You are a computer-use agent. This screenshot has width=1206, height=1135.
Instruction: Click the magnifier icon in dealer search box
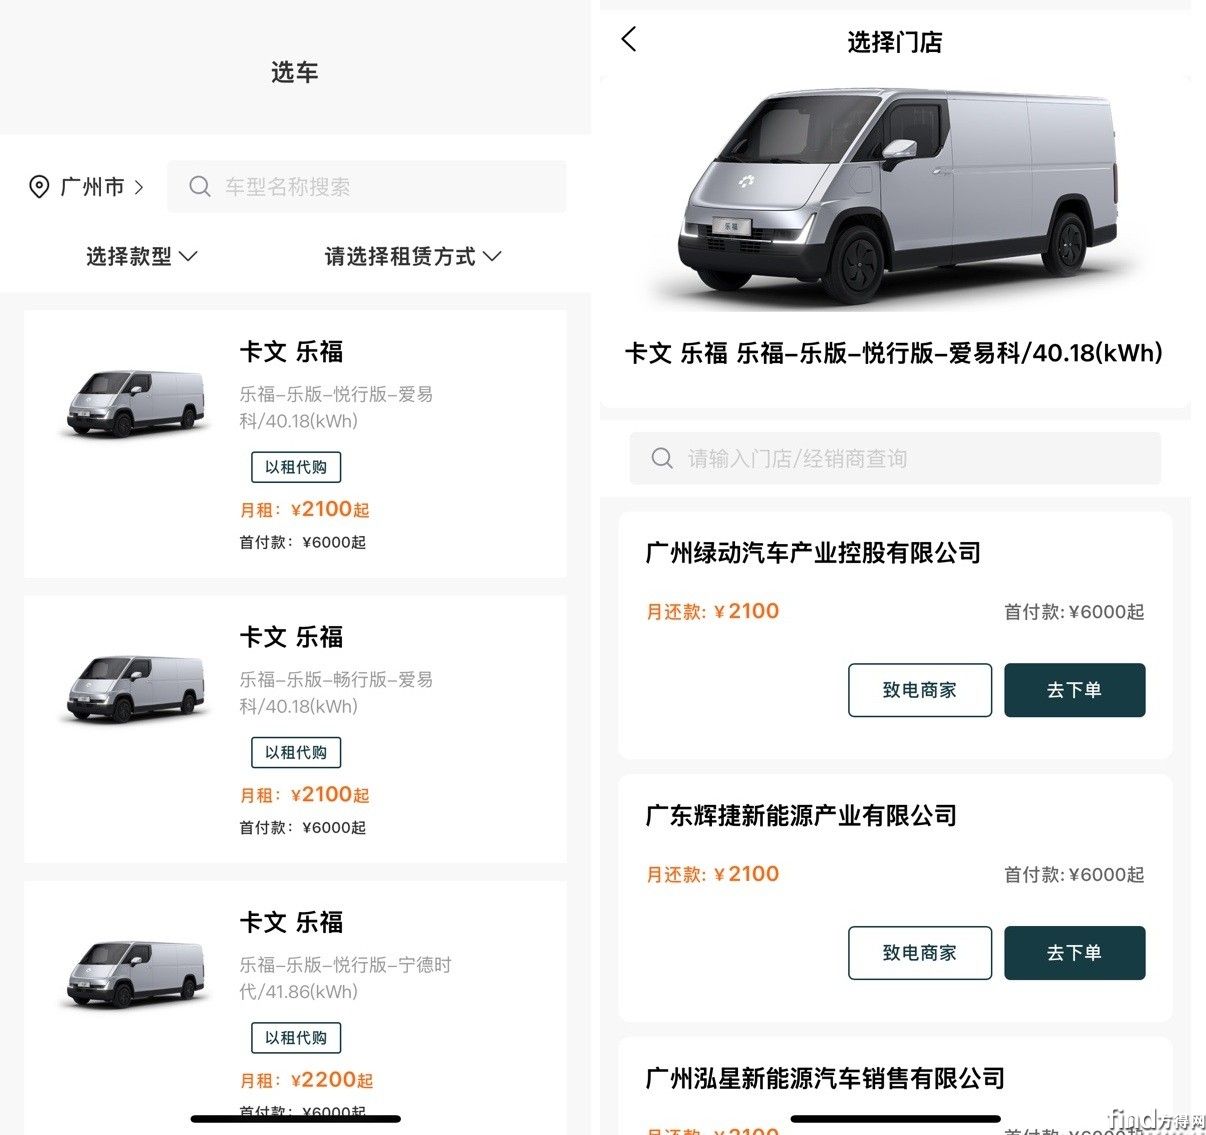click(662, 459)
